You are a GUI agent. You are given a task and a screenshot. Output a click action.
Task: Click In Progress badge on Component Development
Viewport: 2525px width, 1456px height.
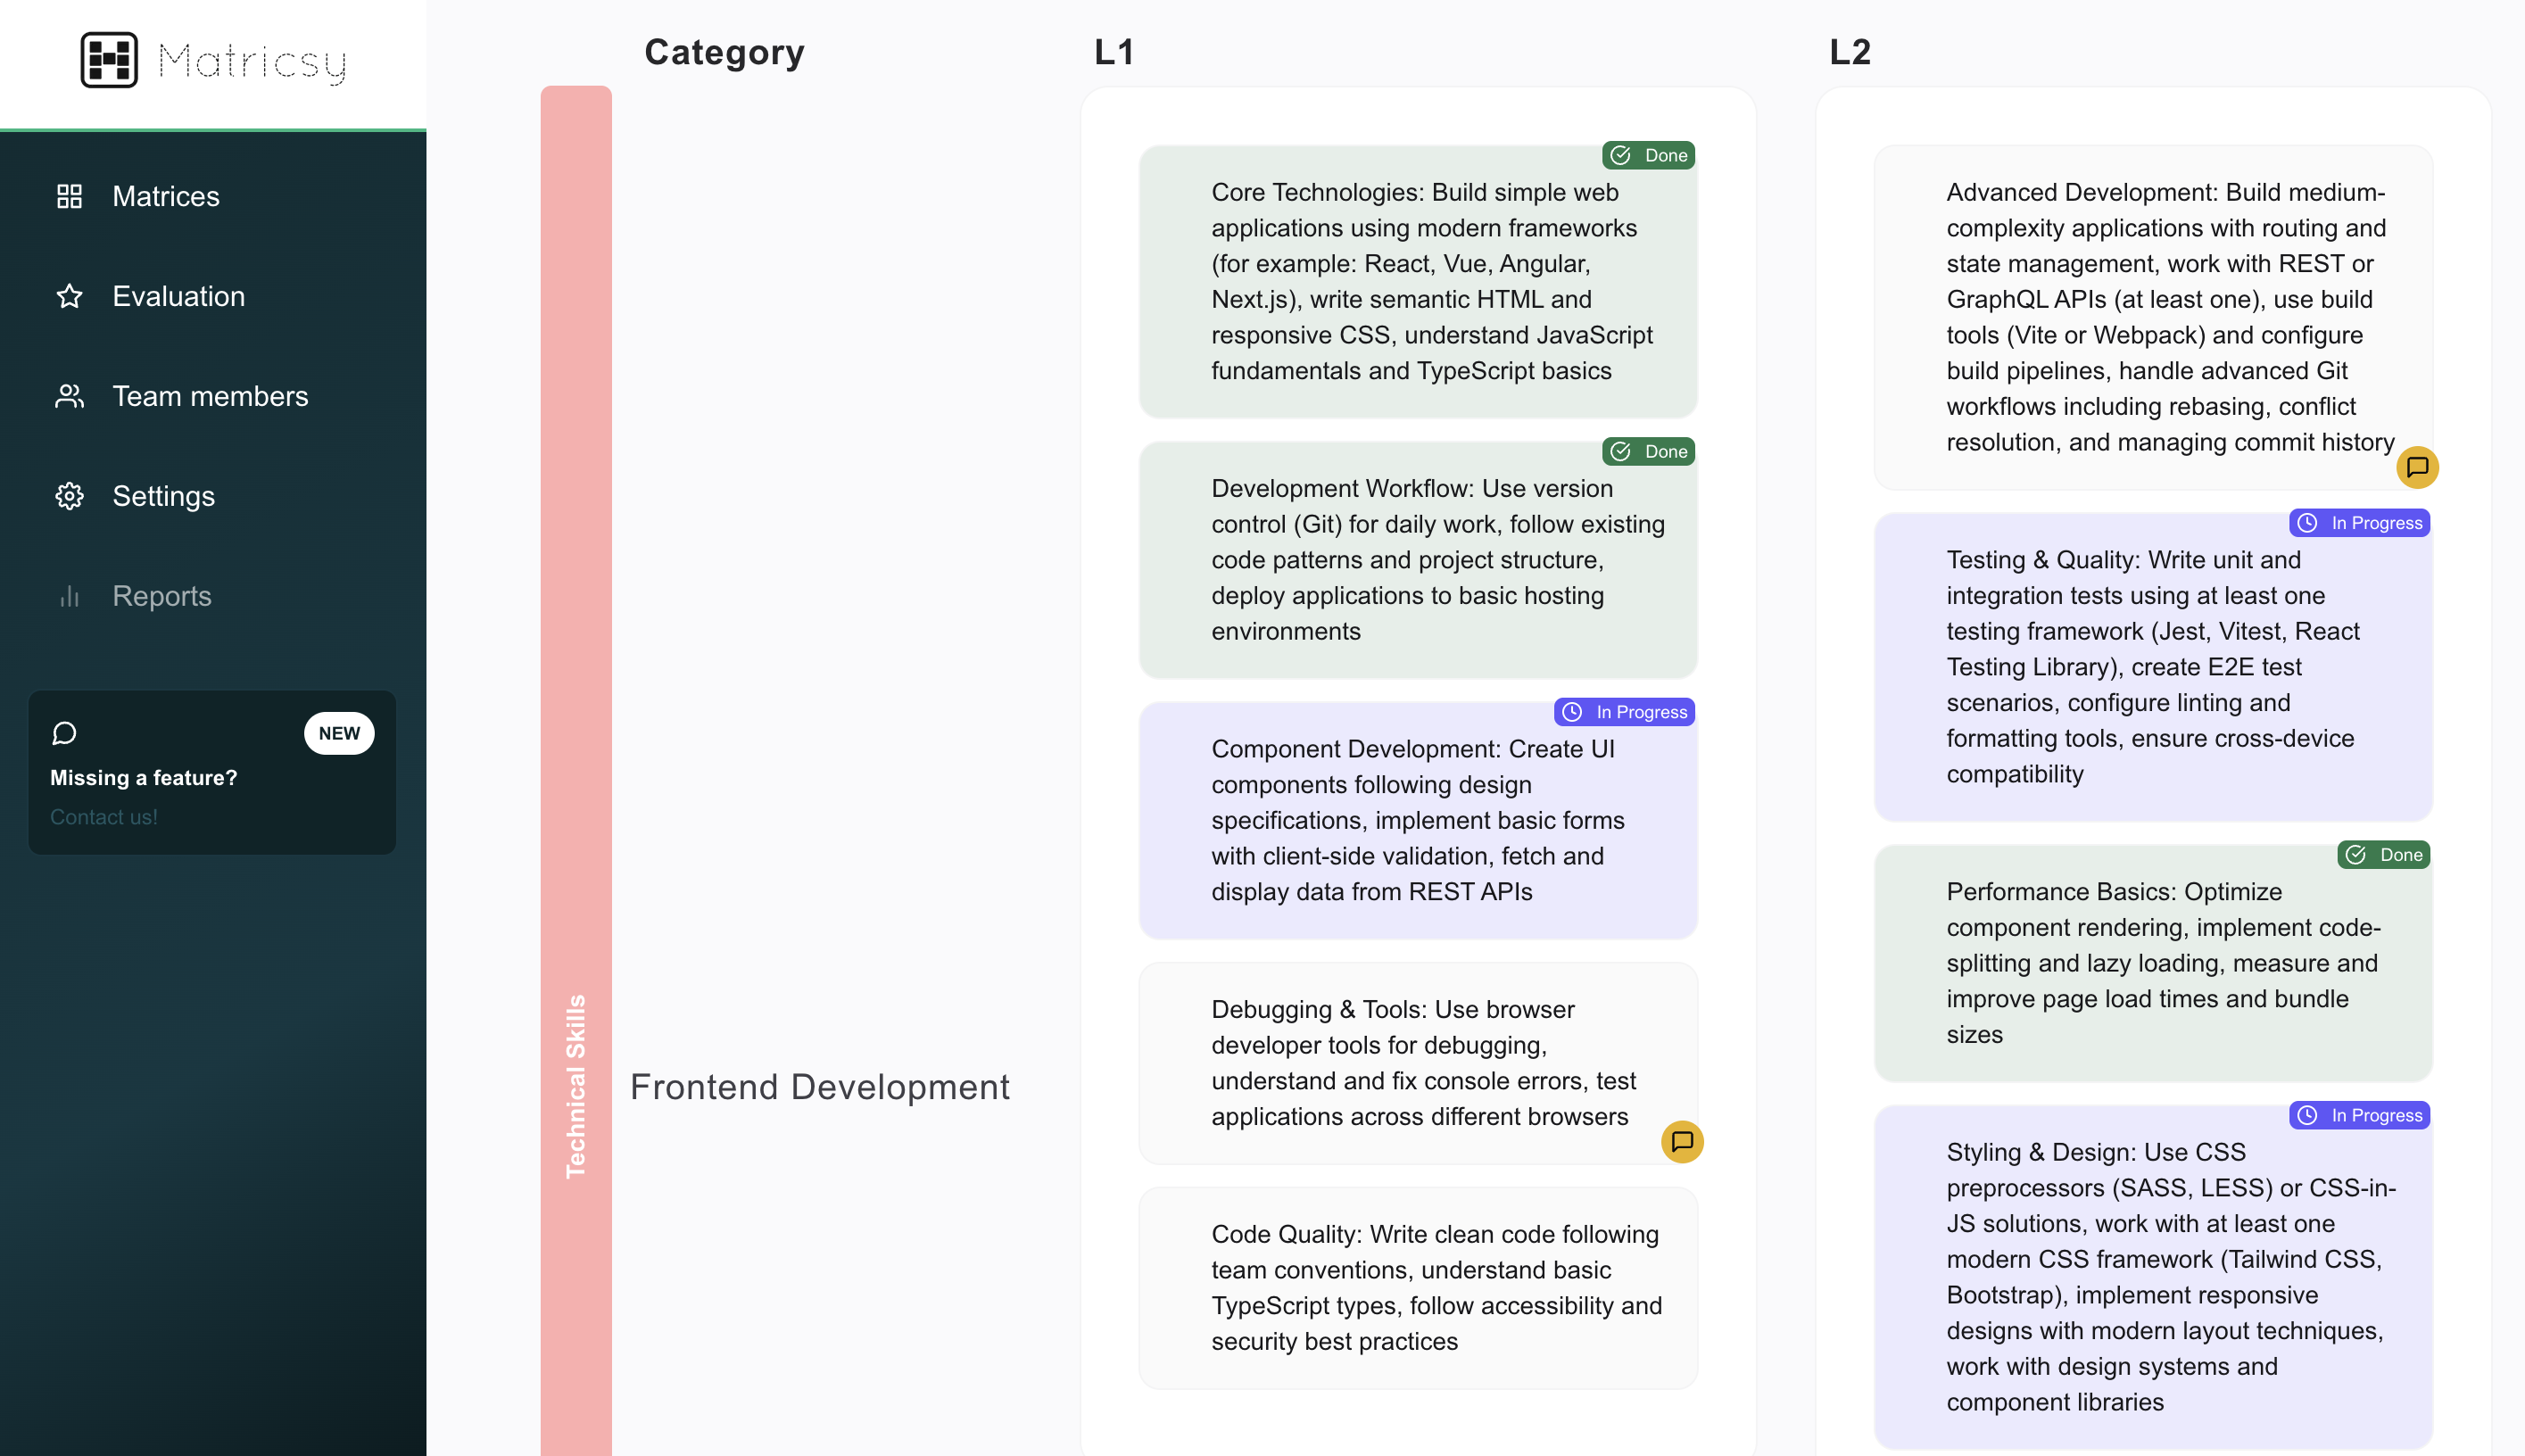click(1624, 712)
